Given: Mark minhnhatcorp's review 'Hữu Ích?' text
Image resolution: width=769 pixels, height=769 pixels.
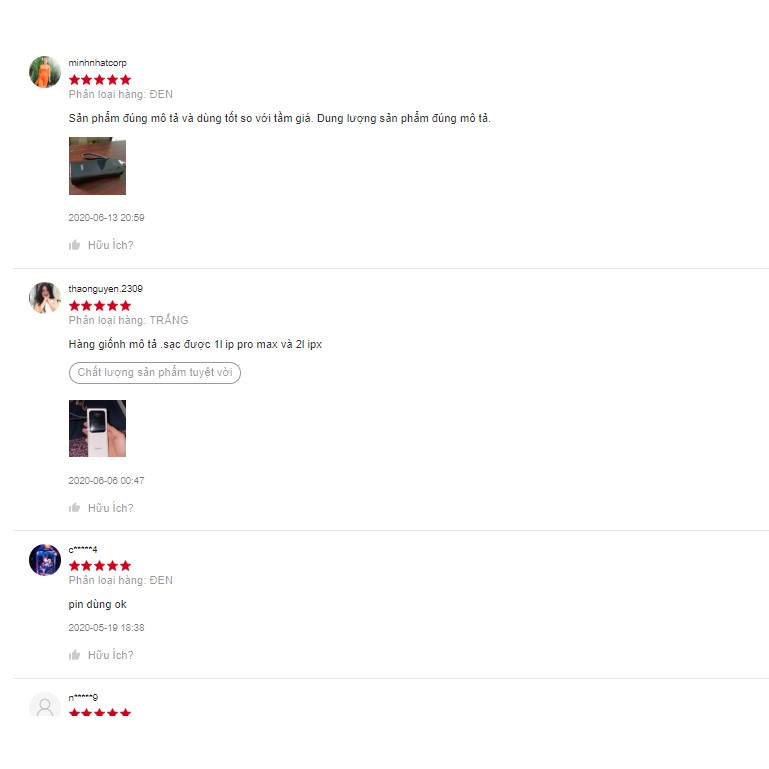Looking at the screenshot, I should [x=110, y=245].
